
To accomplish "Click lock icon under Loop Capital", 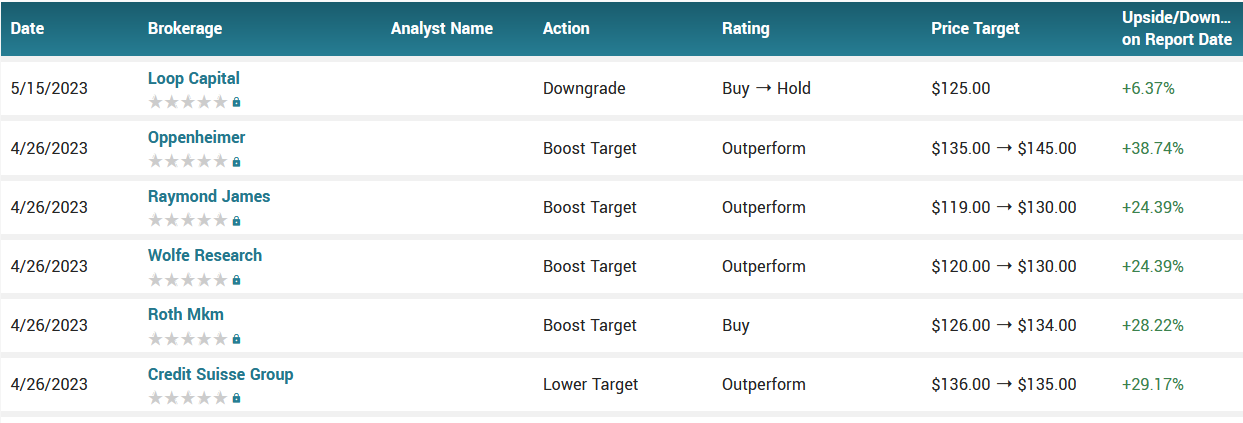I will click(x=236, y=102).
